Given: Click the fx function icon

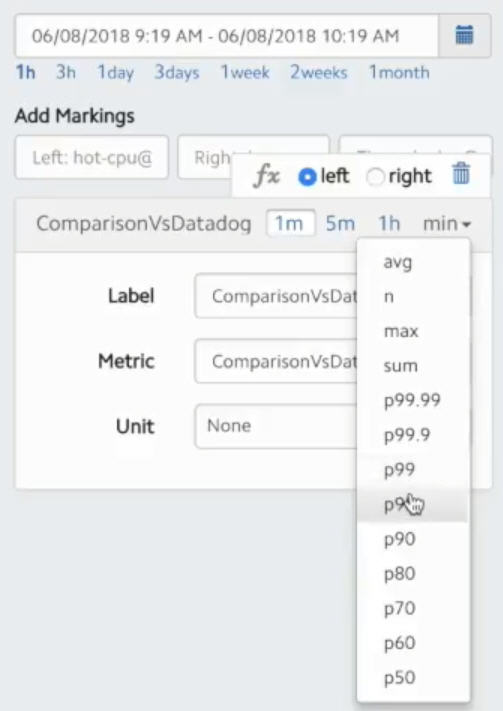Looking at the screenshot, I should coord(266,175).
